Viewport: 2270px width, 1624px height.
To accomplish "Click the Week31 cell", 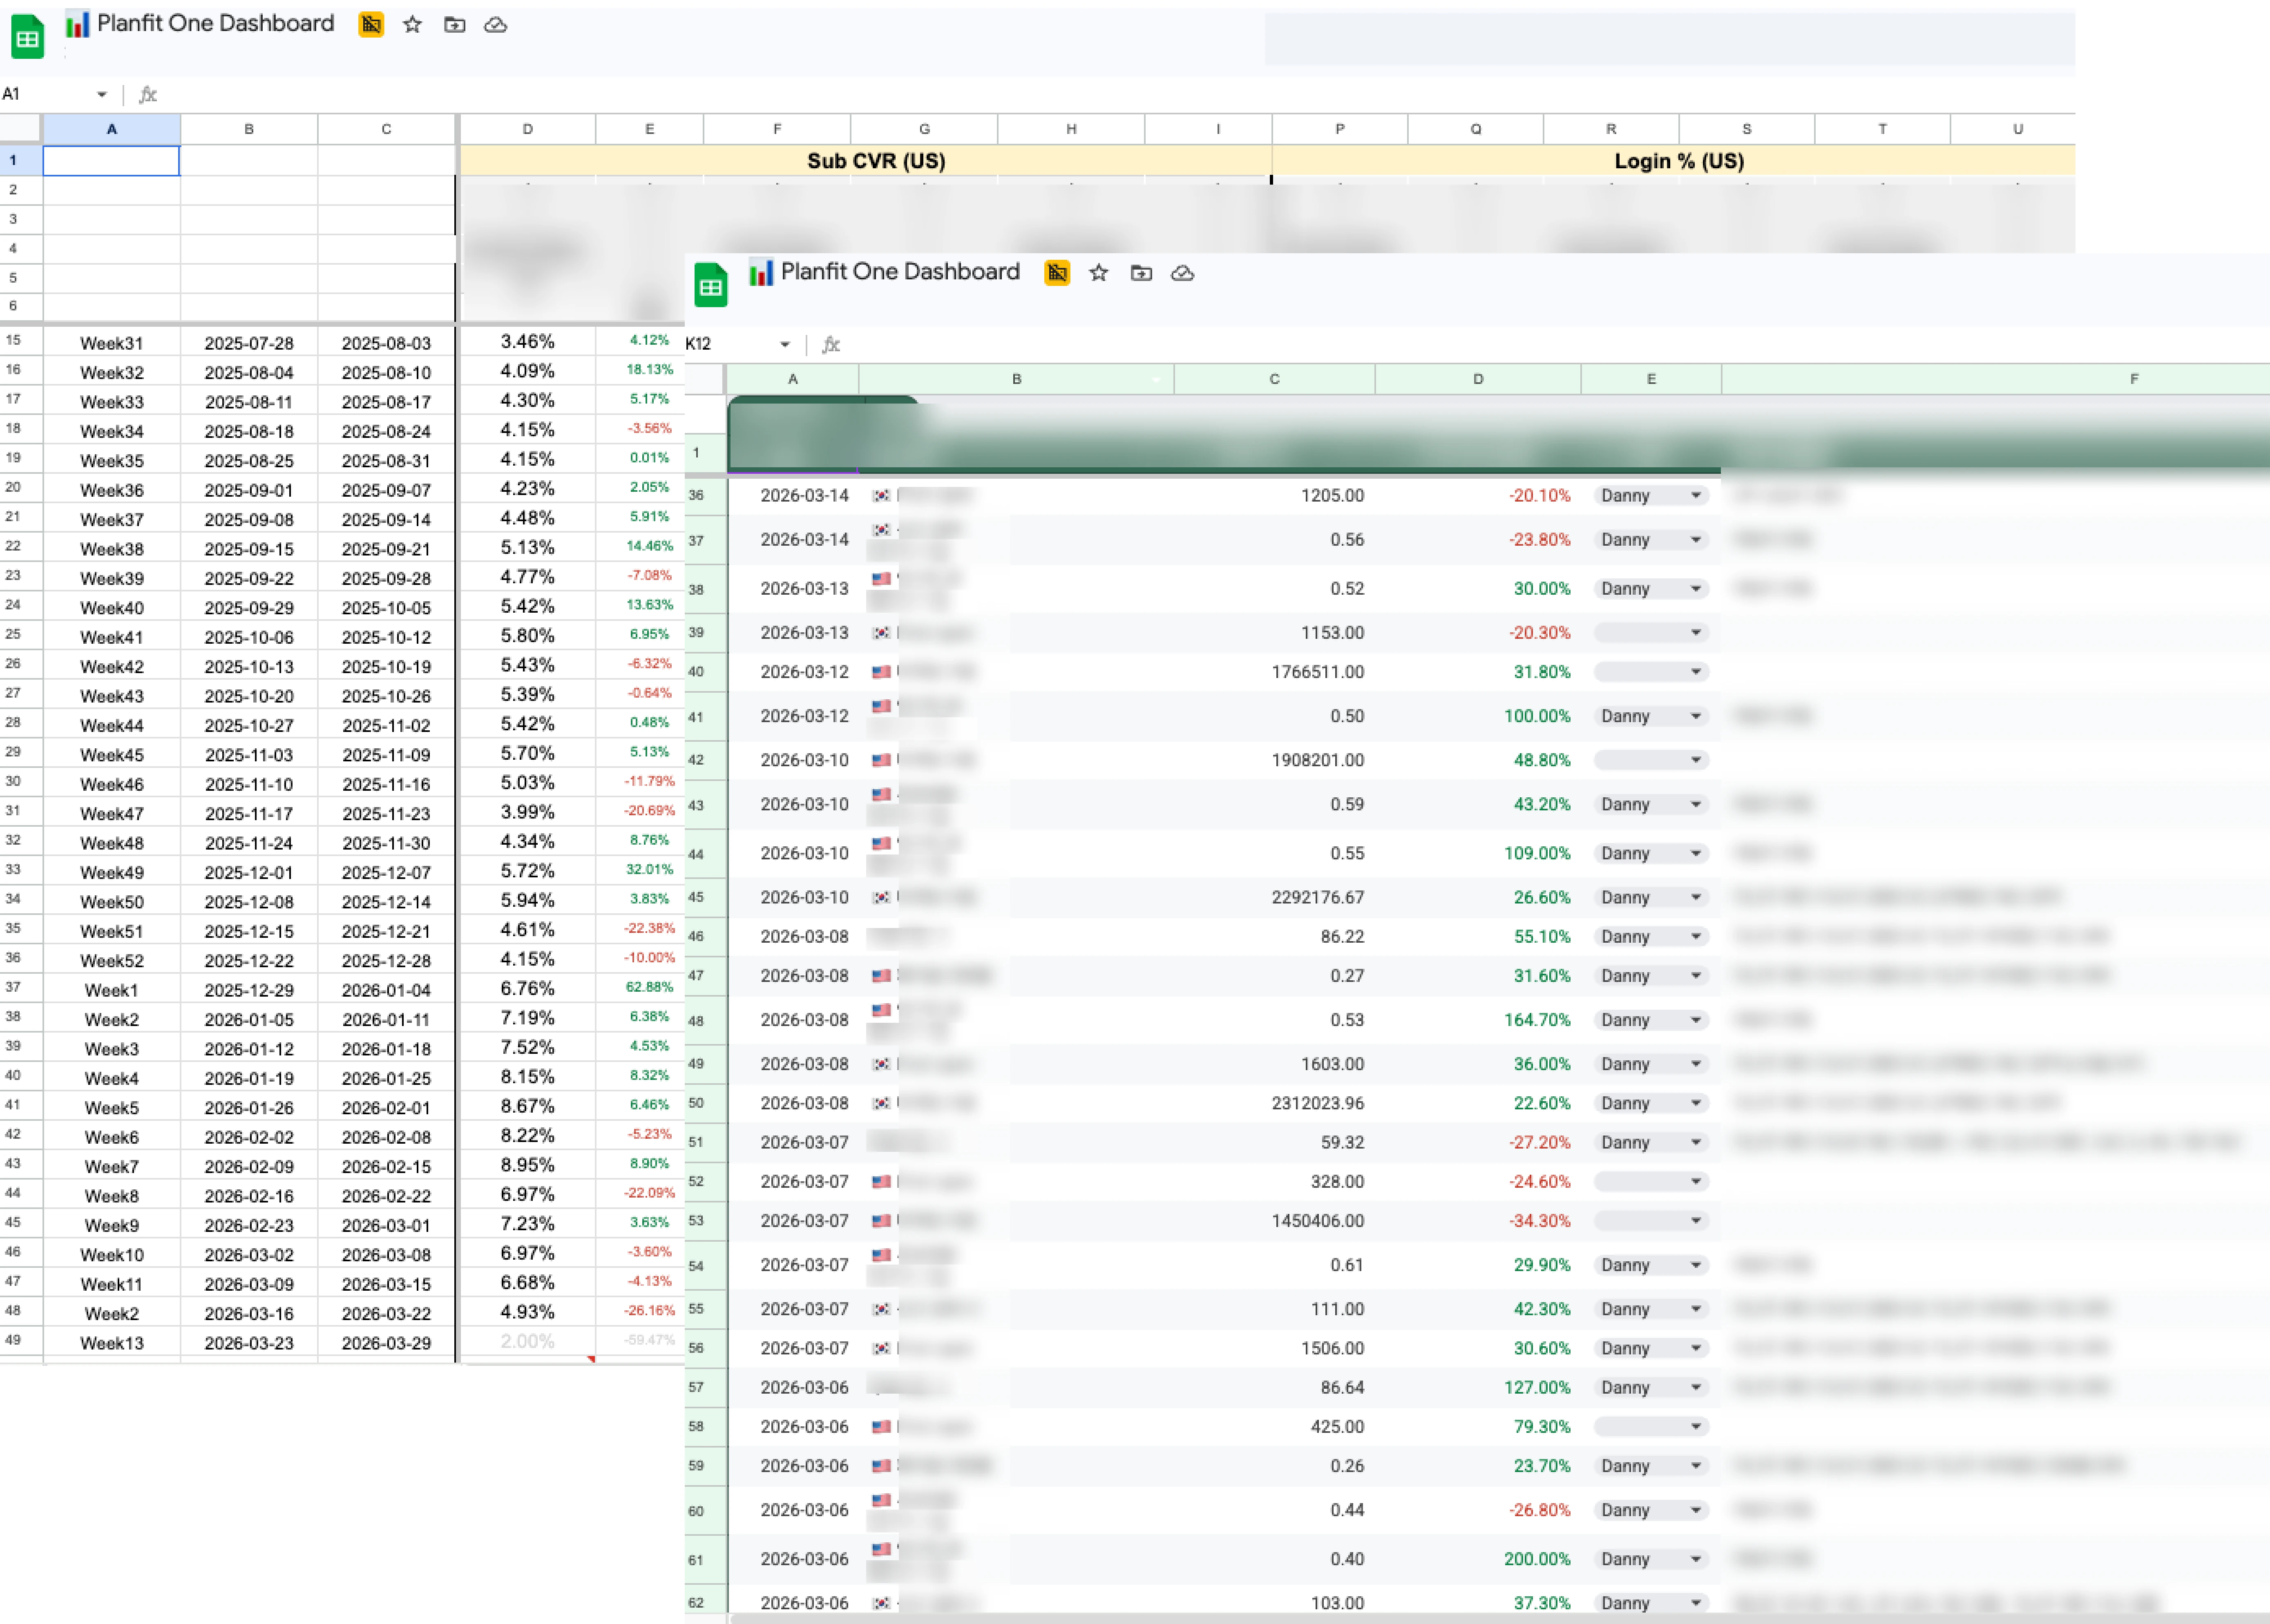I will [x=112, y=342].
